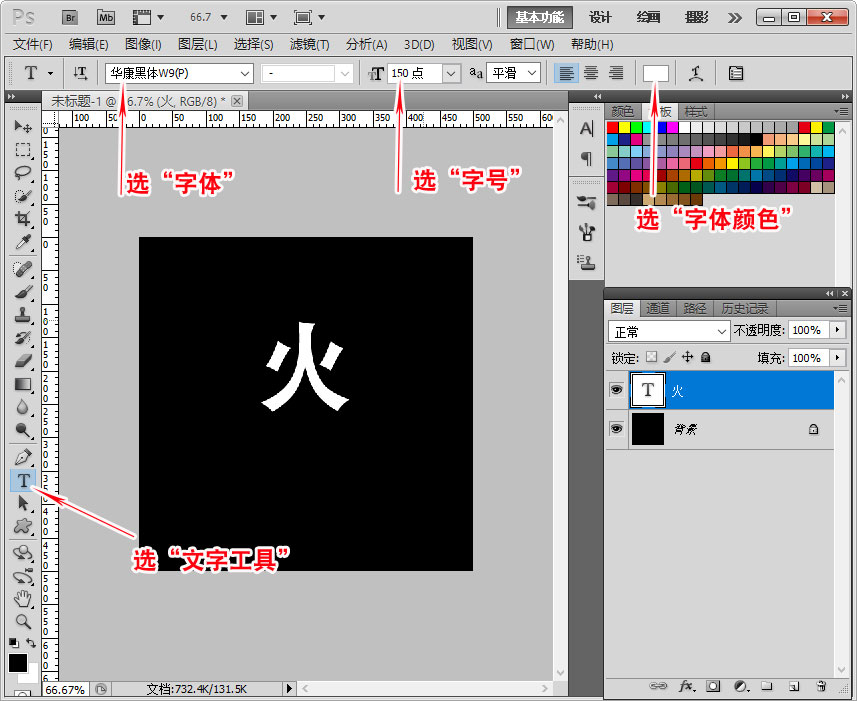Select the Move tool
The image size is (857, 701).
pyautogui.click(x=22, y=126)
